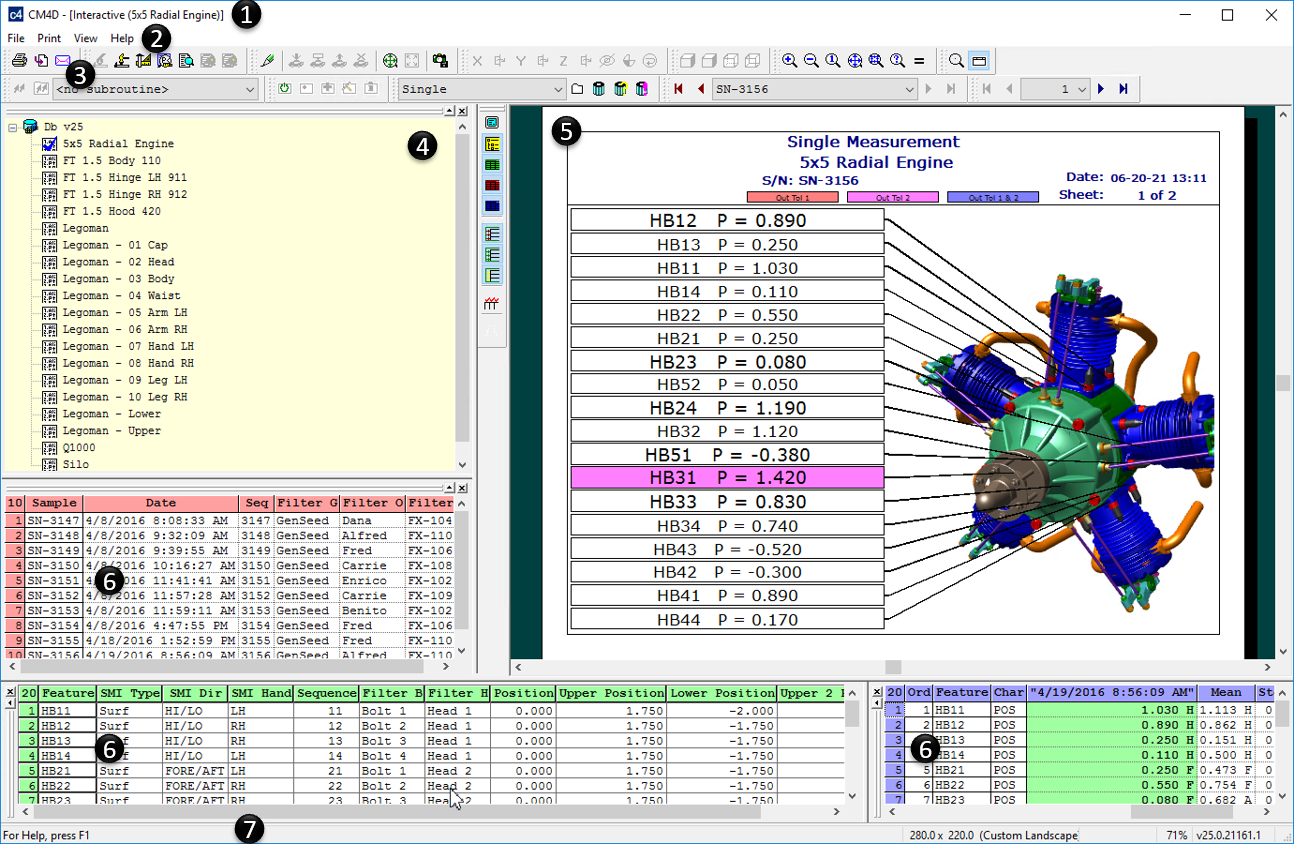Viewport: 1294px width, 844px height.
Task: Toggle the highlighted window view button
Action: coord(979,61)
